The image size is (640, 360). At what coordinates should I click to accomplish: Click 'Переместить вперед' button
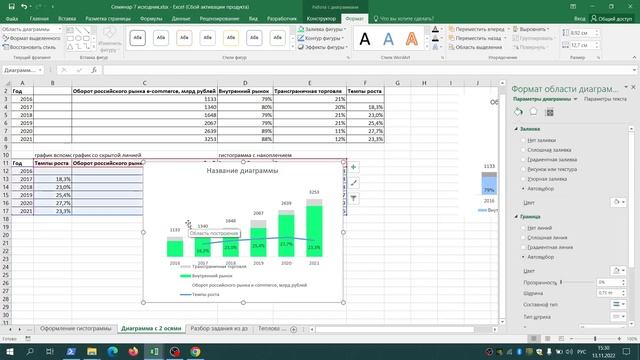[476, 29]
